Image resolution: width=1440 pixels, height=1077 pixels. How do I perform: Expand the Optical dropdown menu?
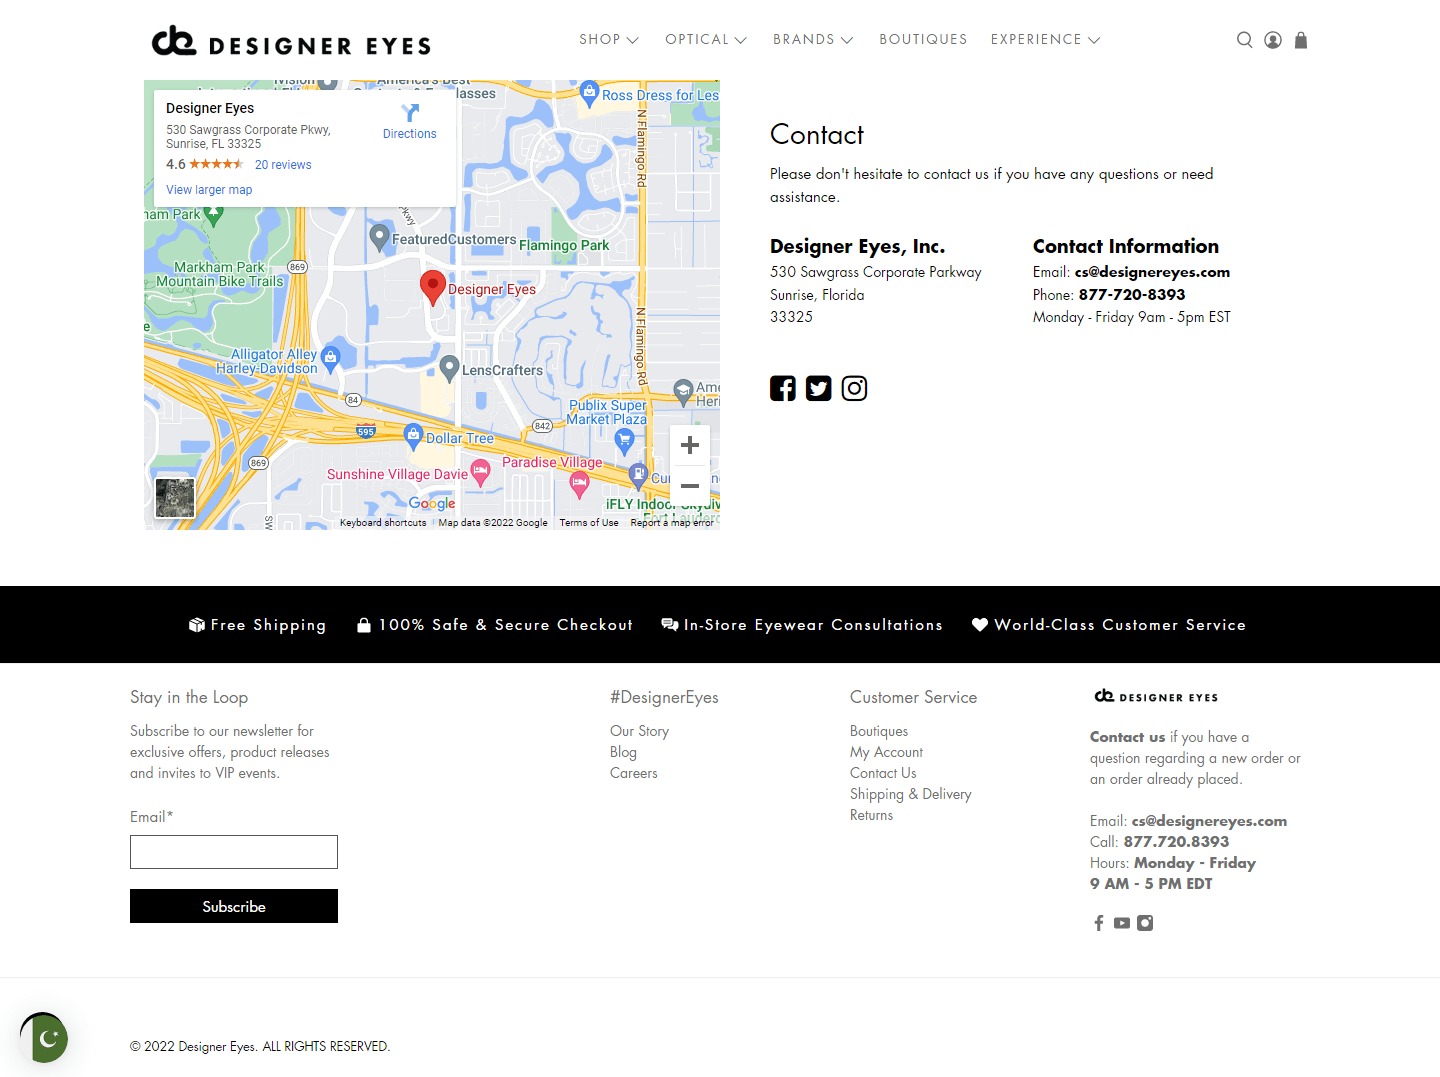[705, 40]
